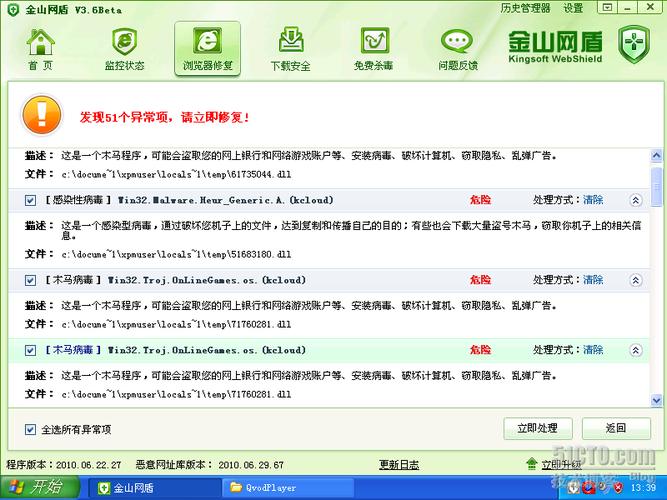667x500 pixels.
Task: Collapse the highlighted green OnLineGames.os row chevron
Action: [636, 350]
